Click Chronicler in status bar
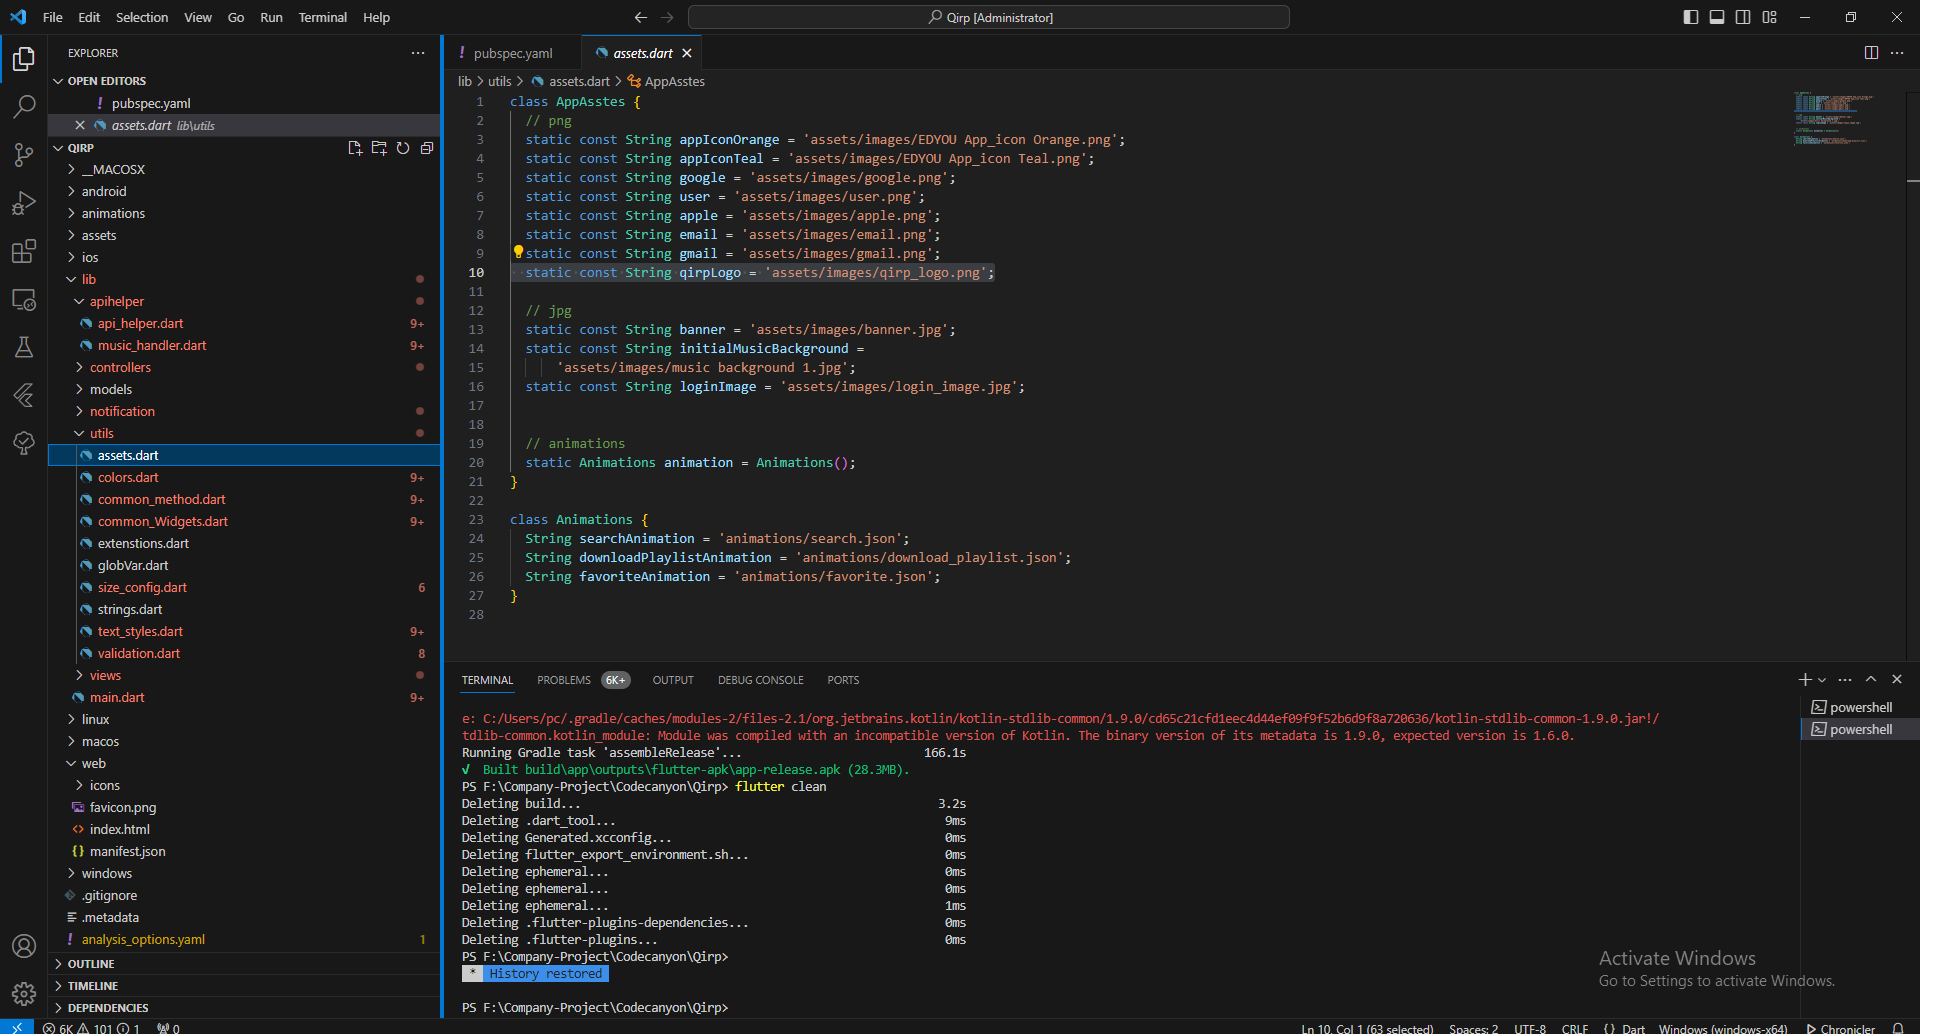1960x1034 pixels. pos(1840,1028)
